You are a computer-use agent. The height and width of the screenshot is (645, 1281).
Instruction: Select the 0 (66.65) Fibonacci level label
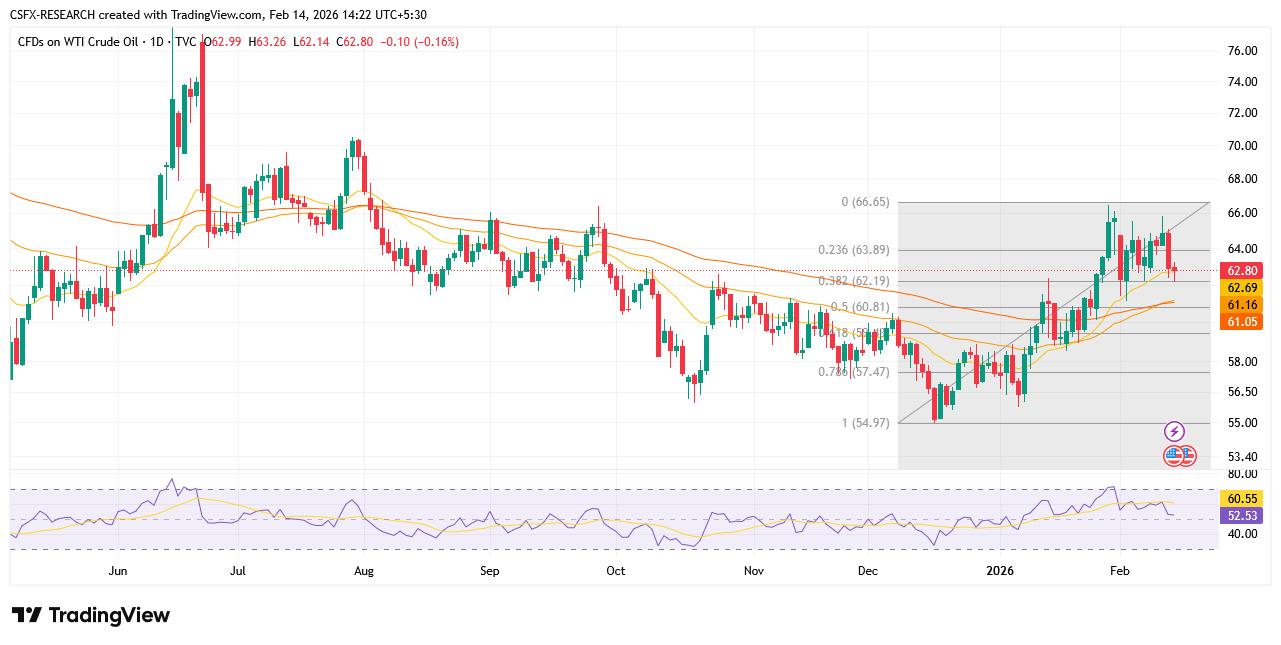(865, 202)
